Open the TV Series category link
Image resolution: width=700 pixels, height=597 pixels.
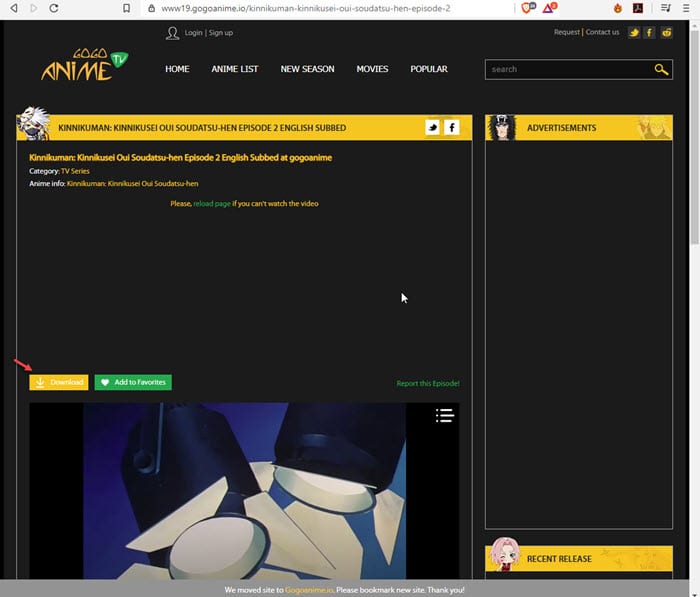click(x=75, y=171)
